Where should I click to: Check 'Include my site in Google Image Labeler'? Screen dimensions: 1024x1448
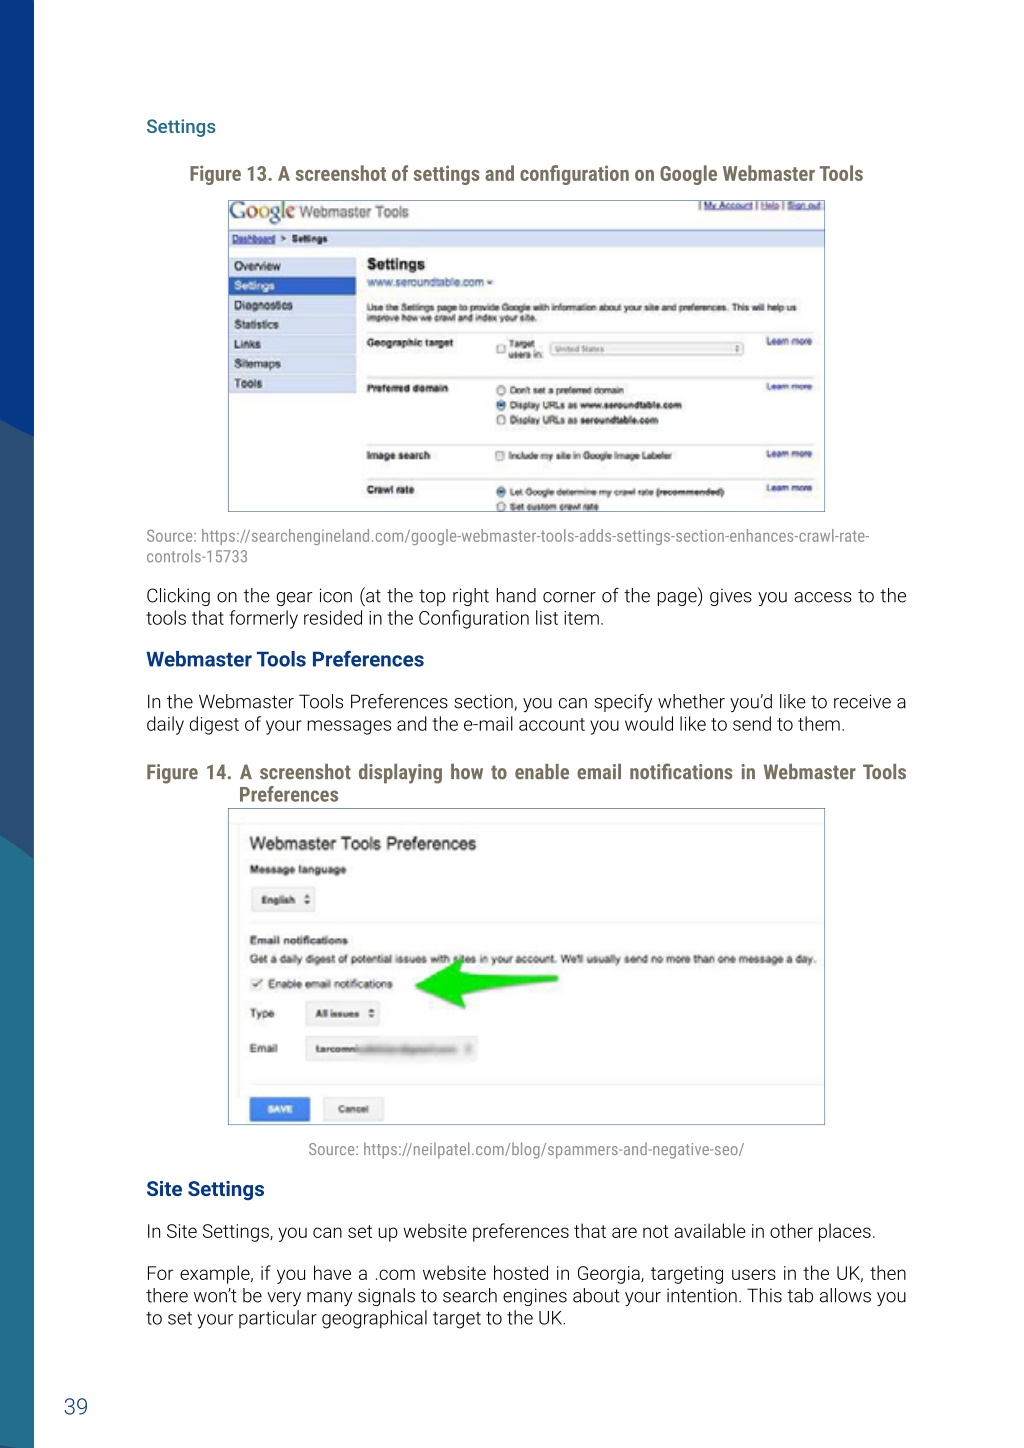[x=500, y=456]
